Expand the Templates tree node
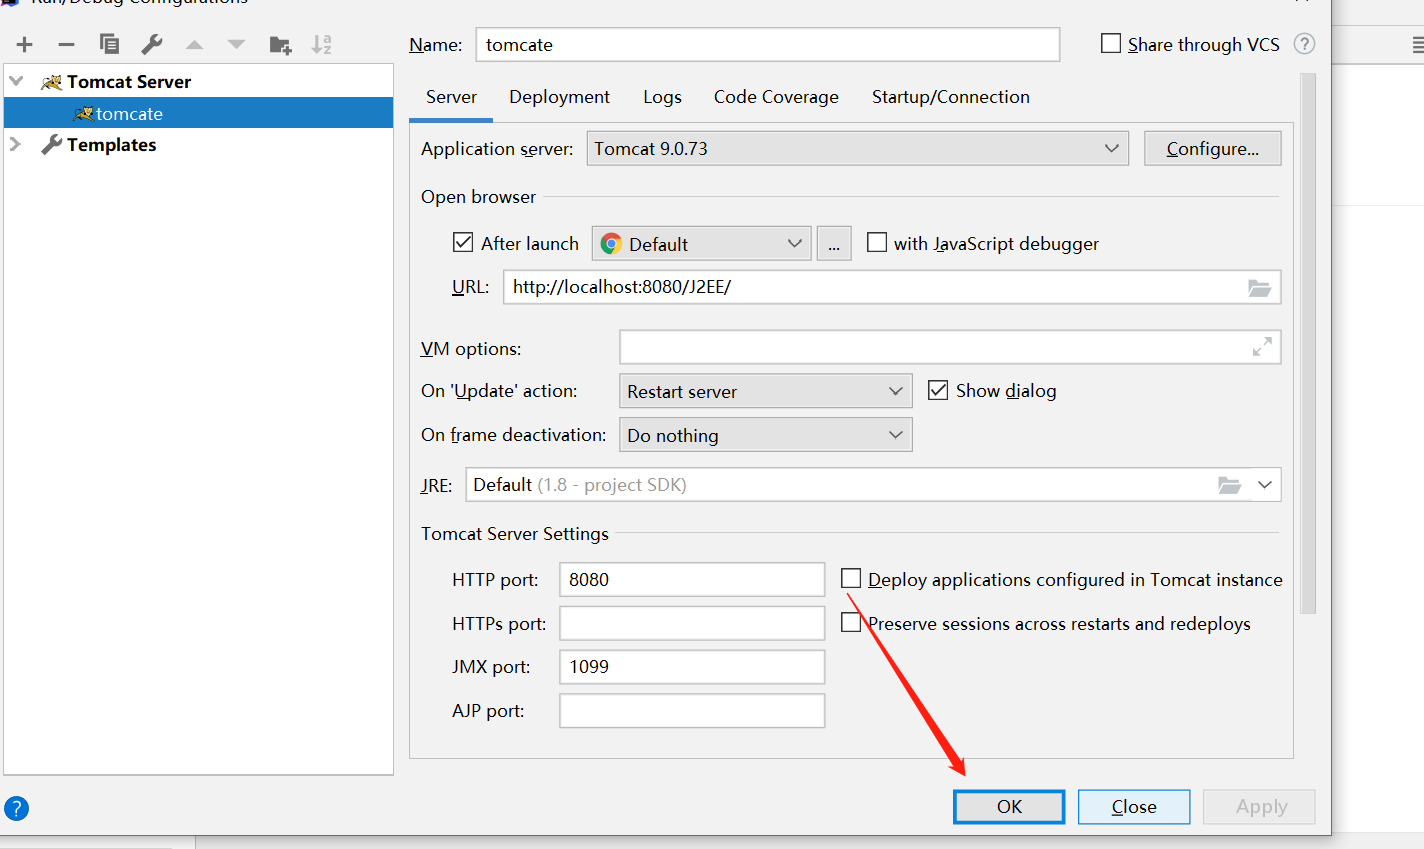This screenshot has width=1424, height=849. tap(16, 144)
